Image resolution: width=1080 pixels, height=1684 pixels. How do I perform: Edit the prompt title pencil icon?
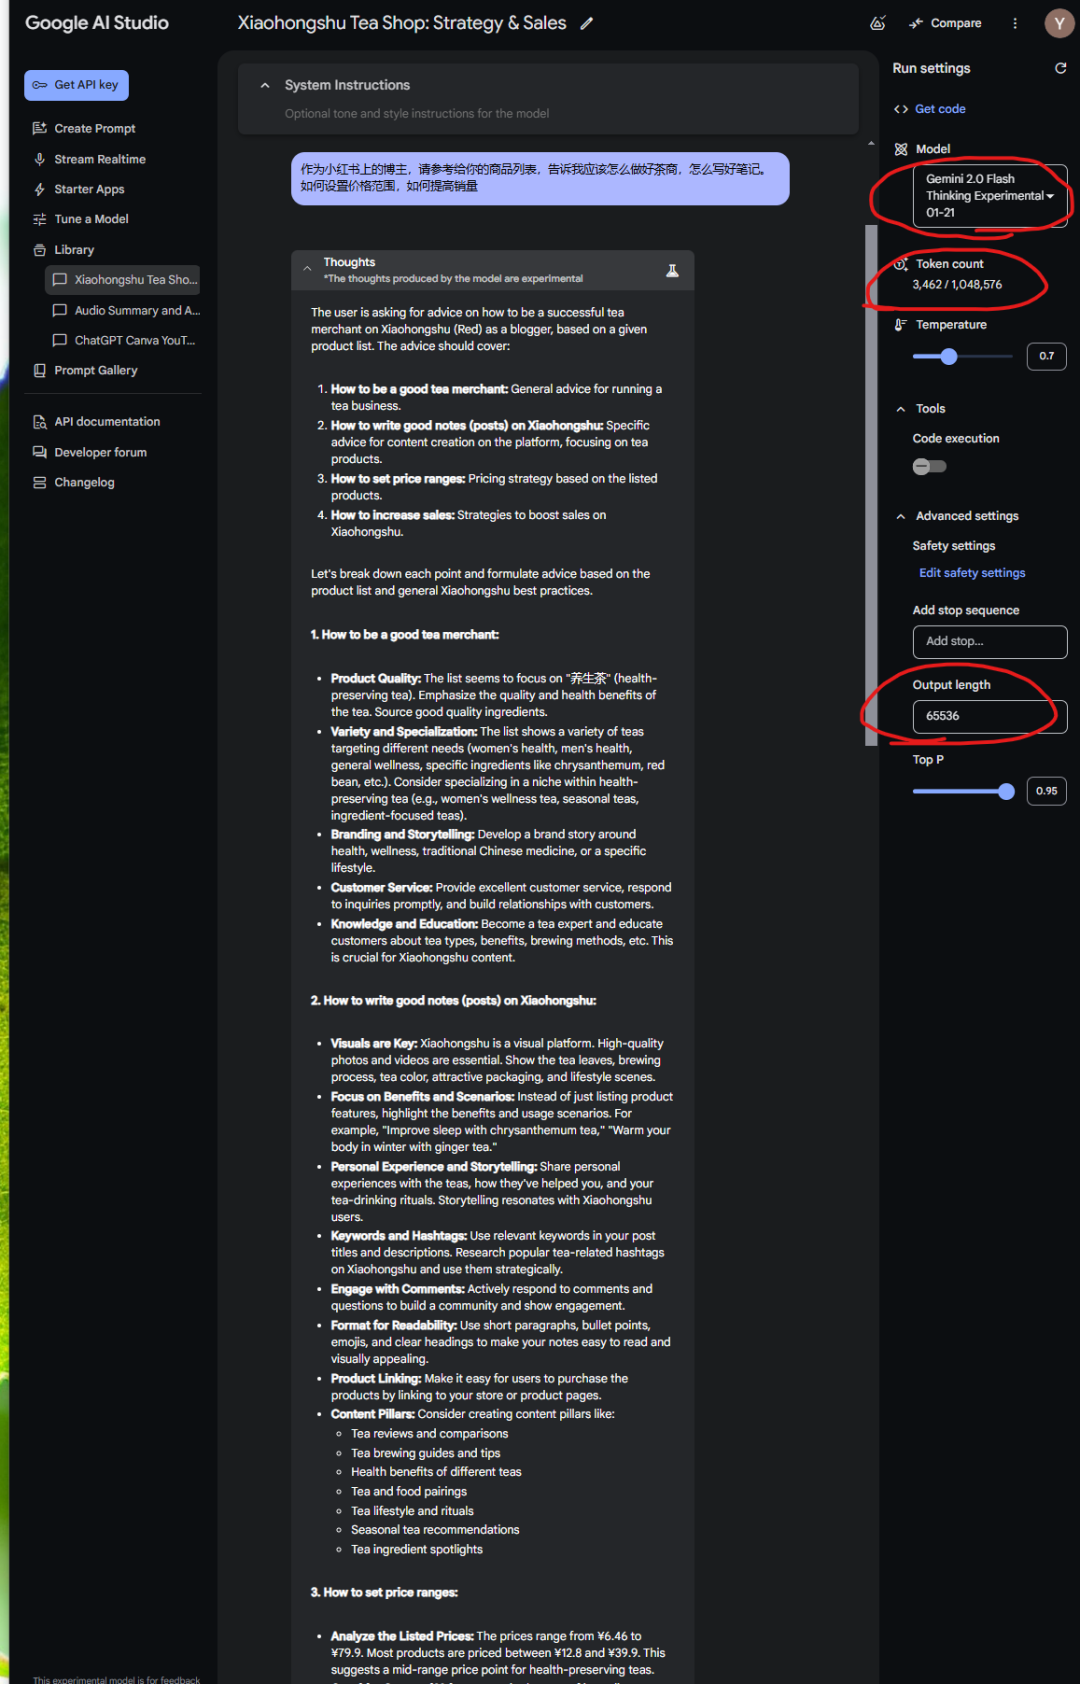coord(587,23)
